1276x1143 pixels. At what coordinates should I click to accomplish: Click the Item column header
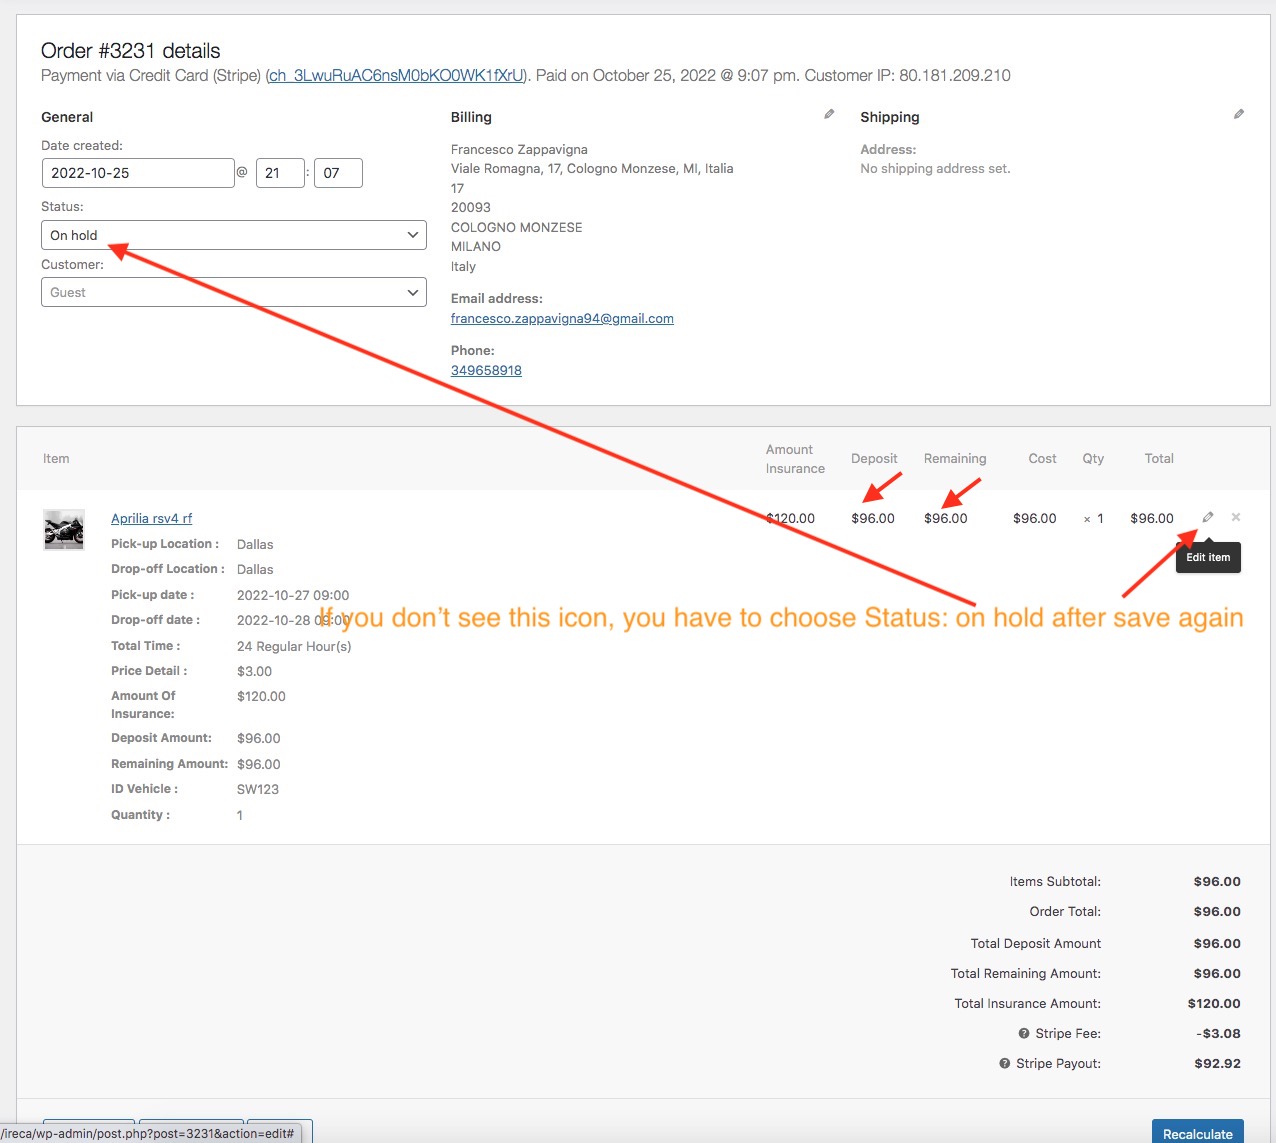coord(56,459)
